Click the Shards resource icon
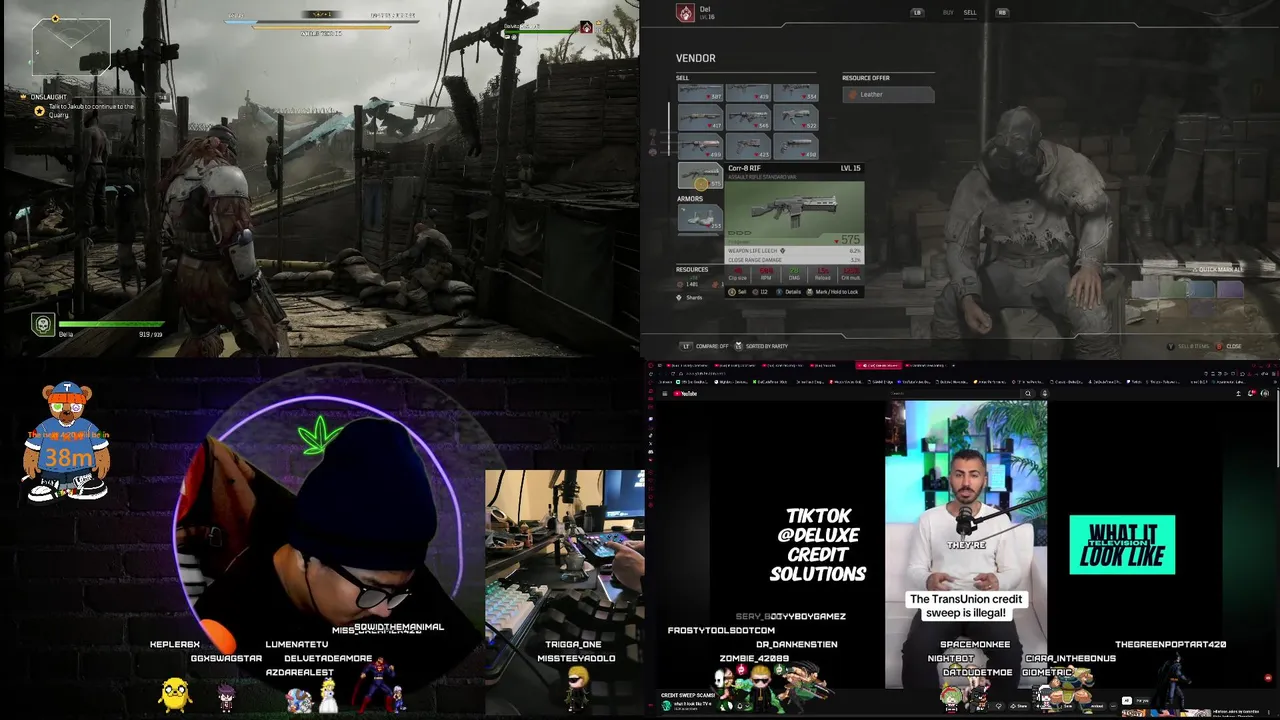 [x=679, y=297]
